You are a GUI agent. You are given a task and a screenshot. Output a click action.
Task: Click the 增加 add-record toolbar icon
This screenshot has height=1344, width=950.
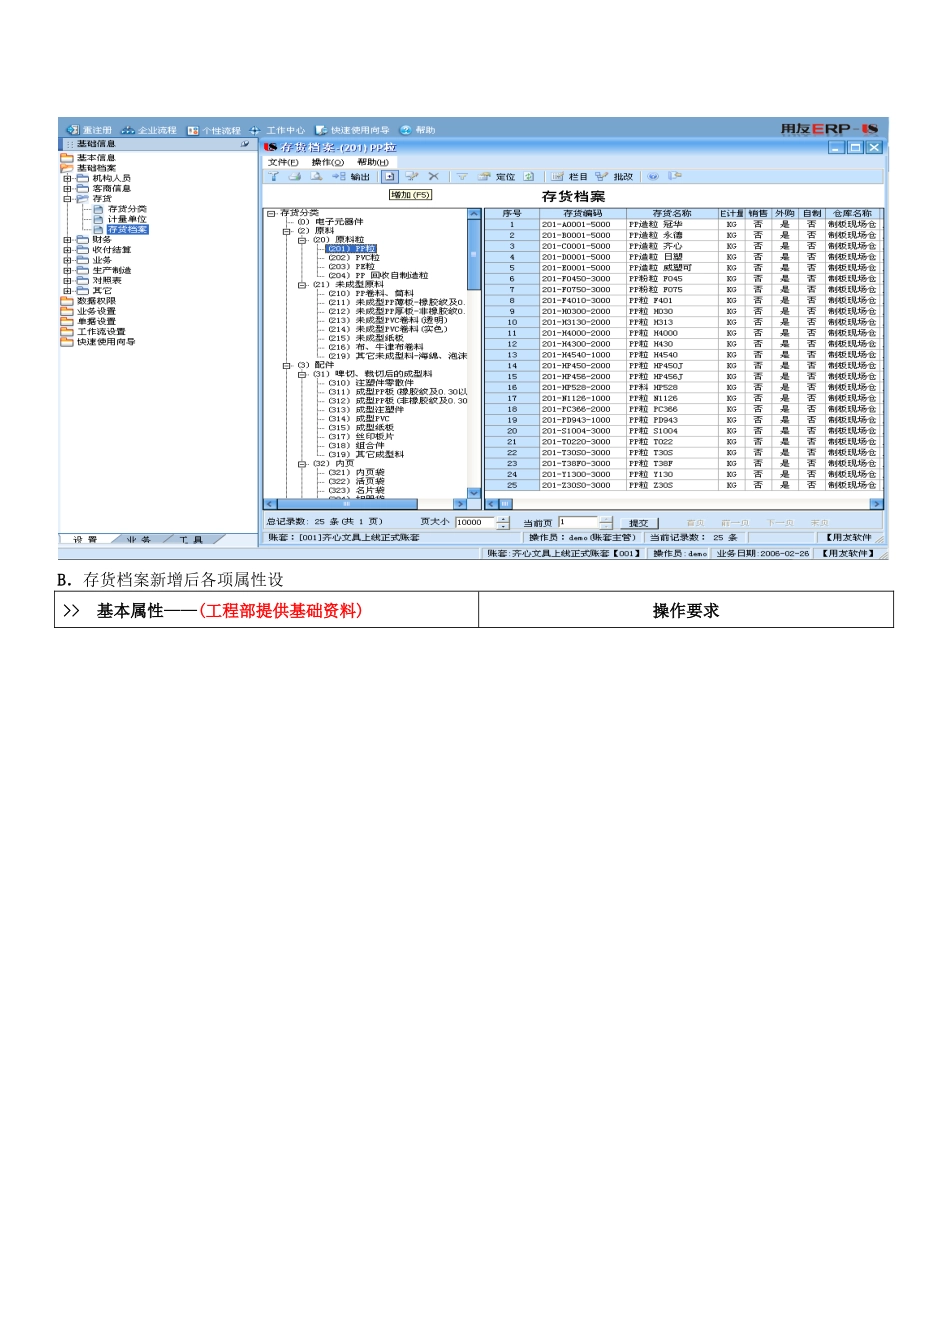coord(389,176)
